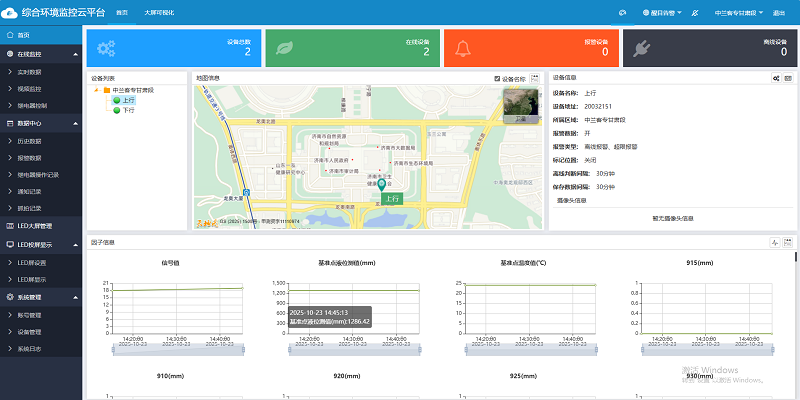
Task: Click the offline devices plug icon card
Action: click(x=641, y=48)
